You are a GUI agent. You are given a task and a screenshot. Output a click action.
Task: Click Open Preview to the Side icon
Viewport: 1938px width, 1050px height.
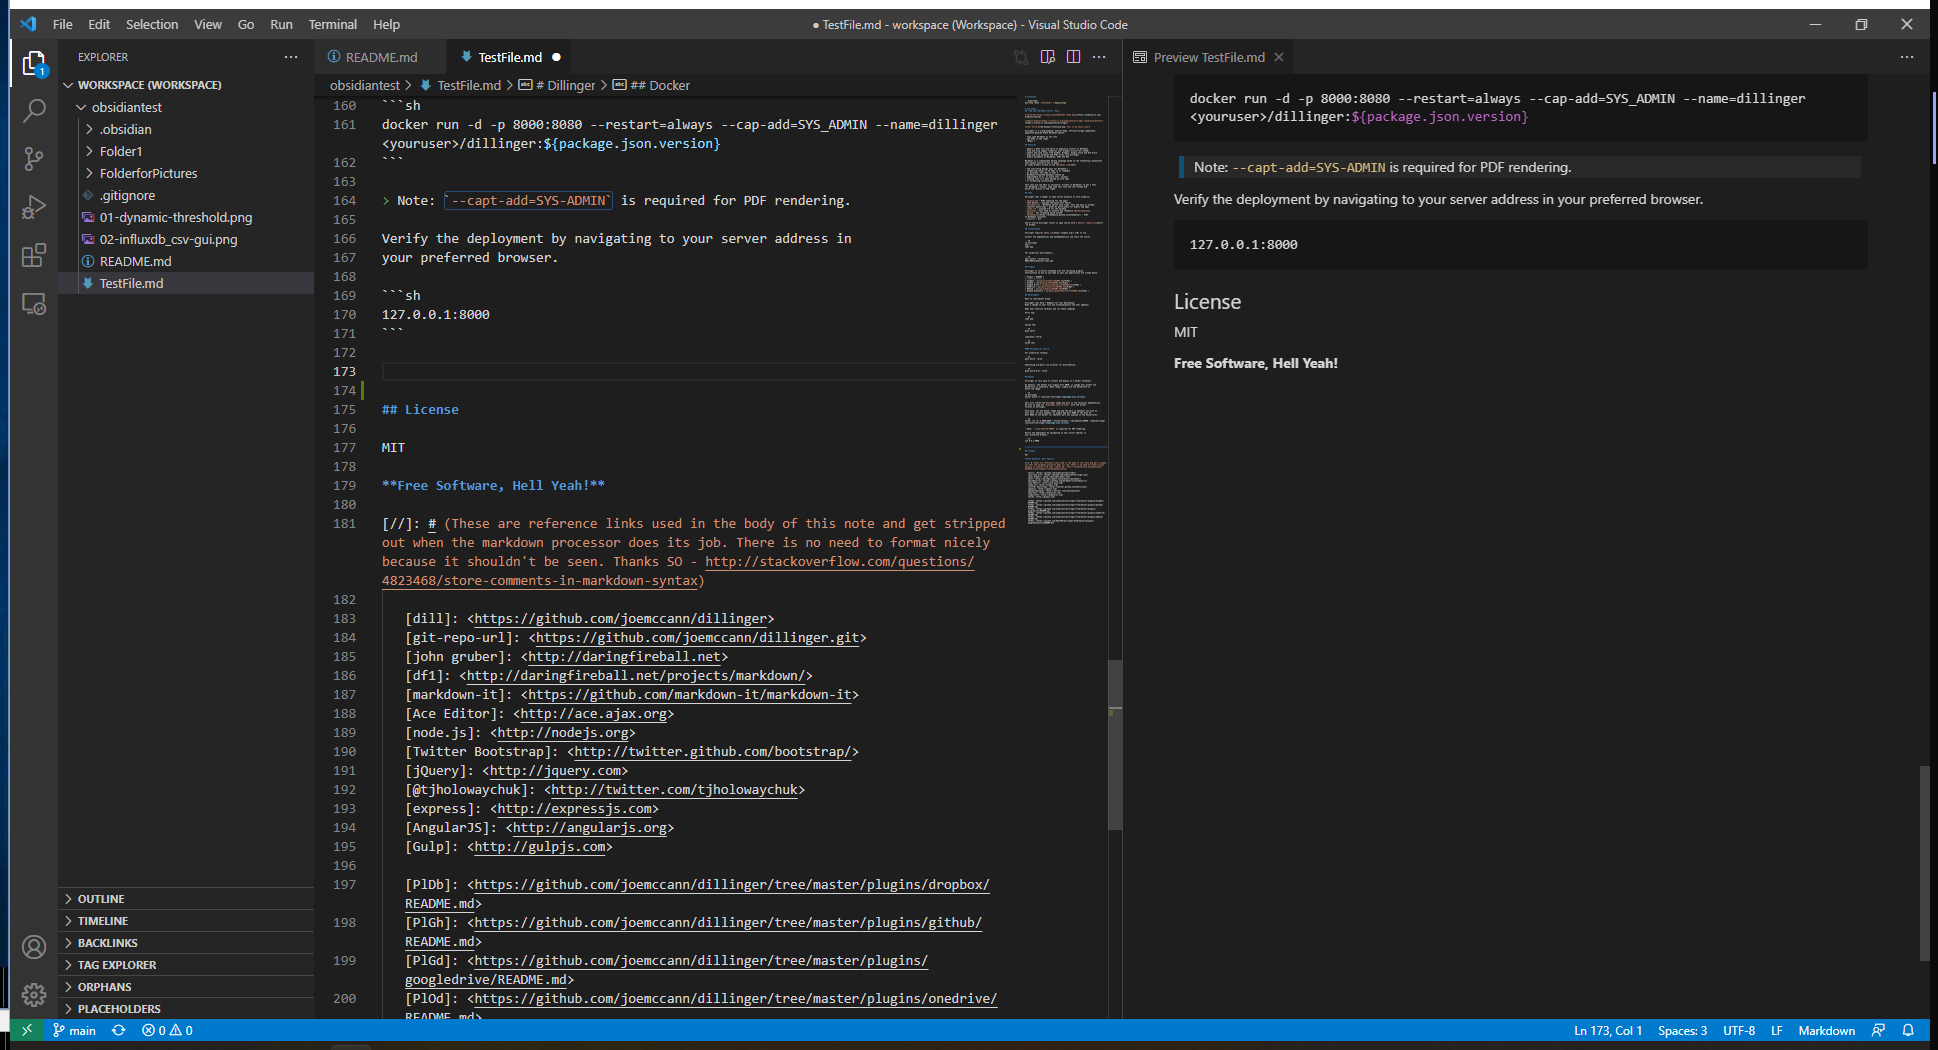[x=1048, y=57]
